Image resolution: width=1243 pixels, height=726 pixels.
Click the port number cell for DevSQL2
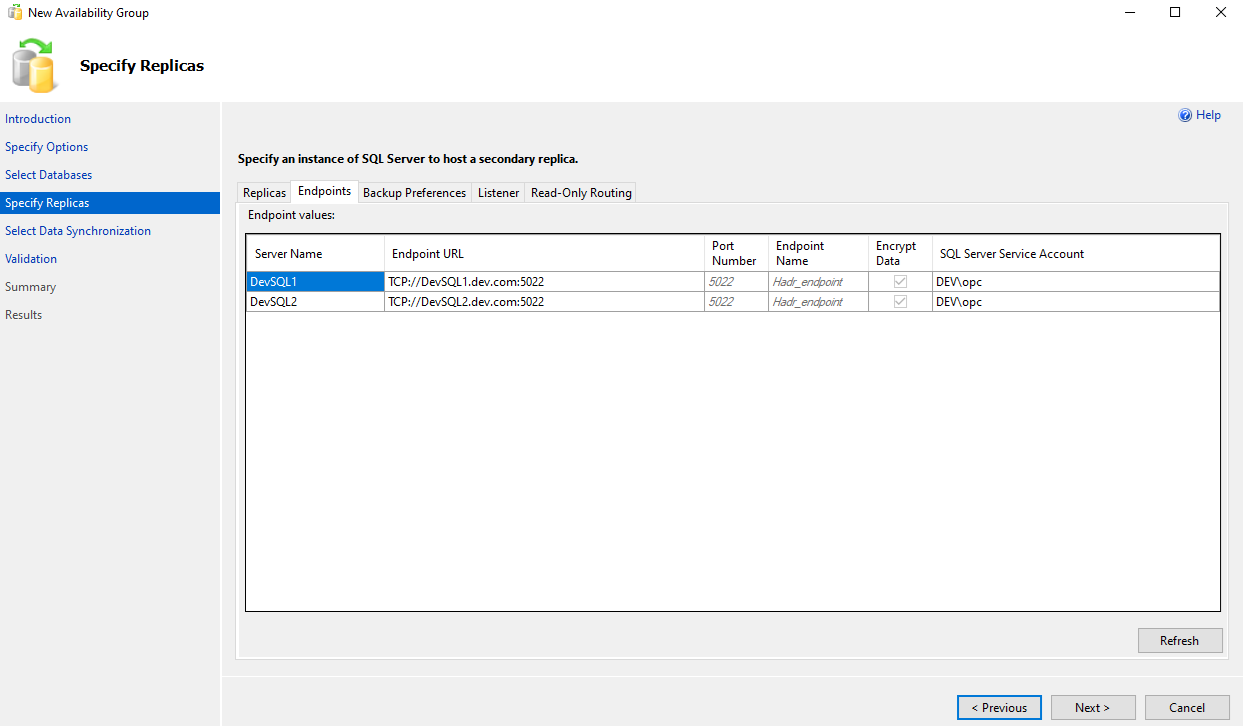pos(737,302)
